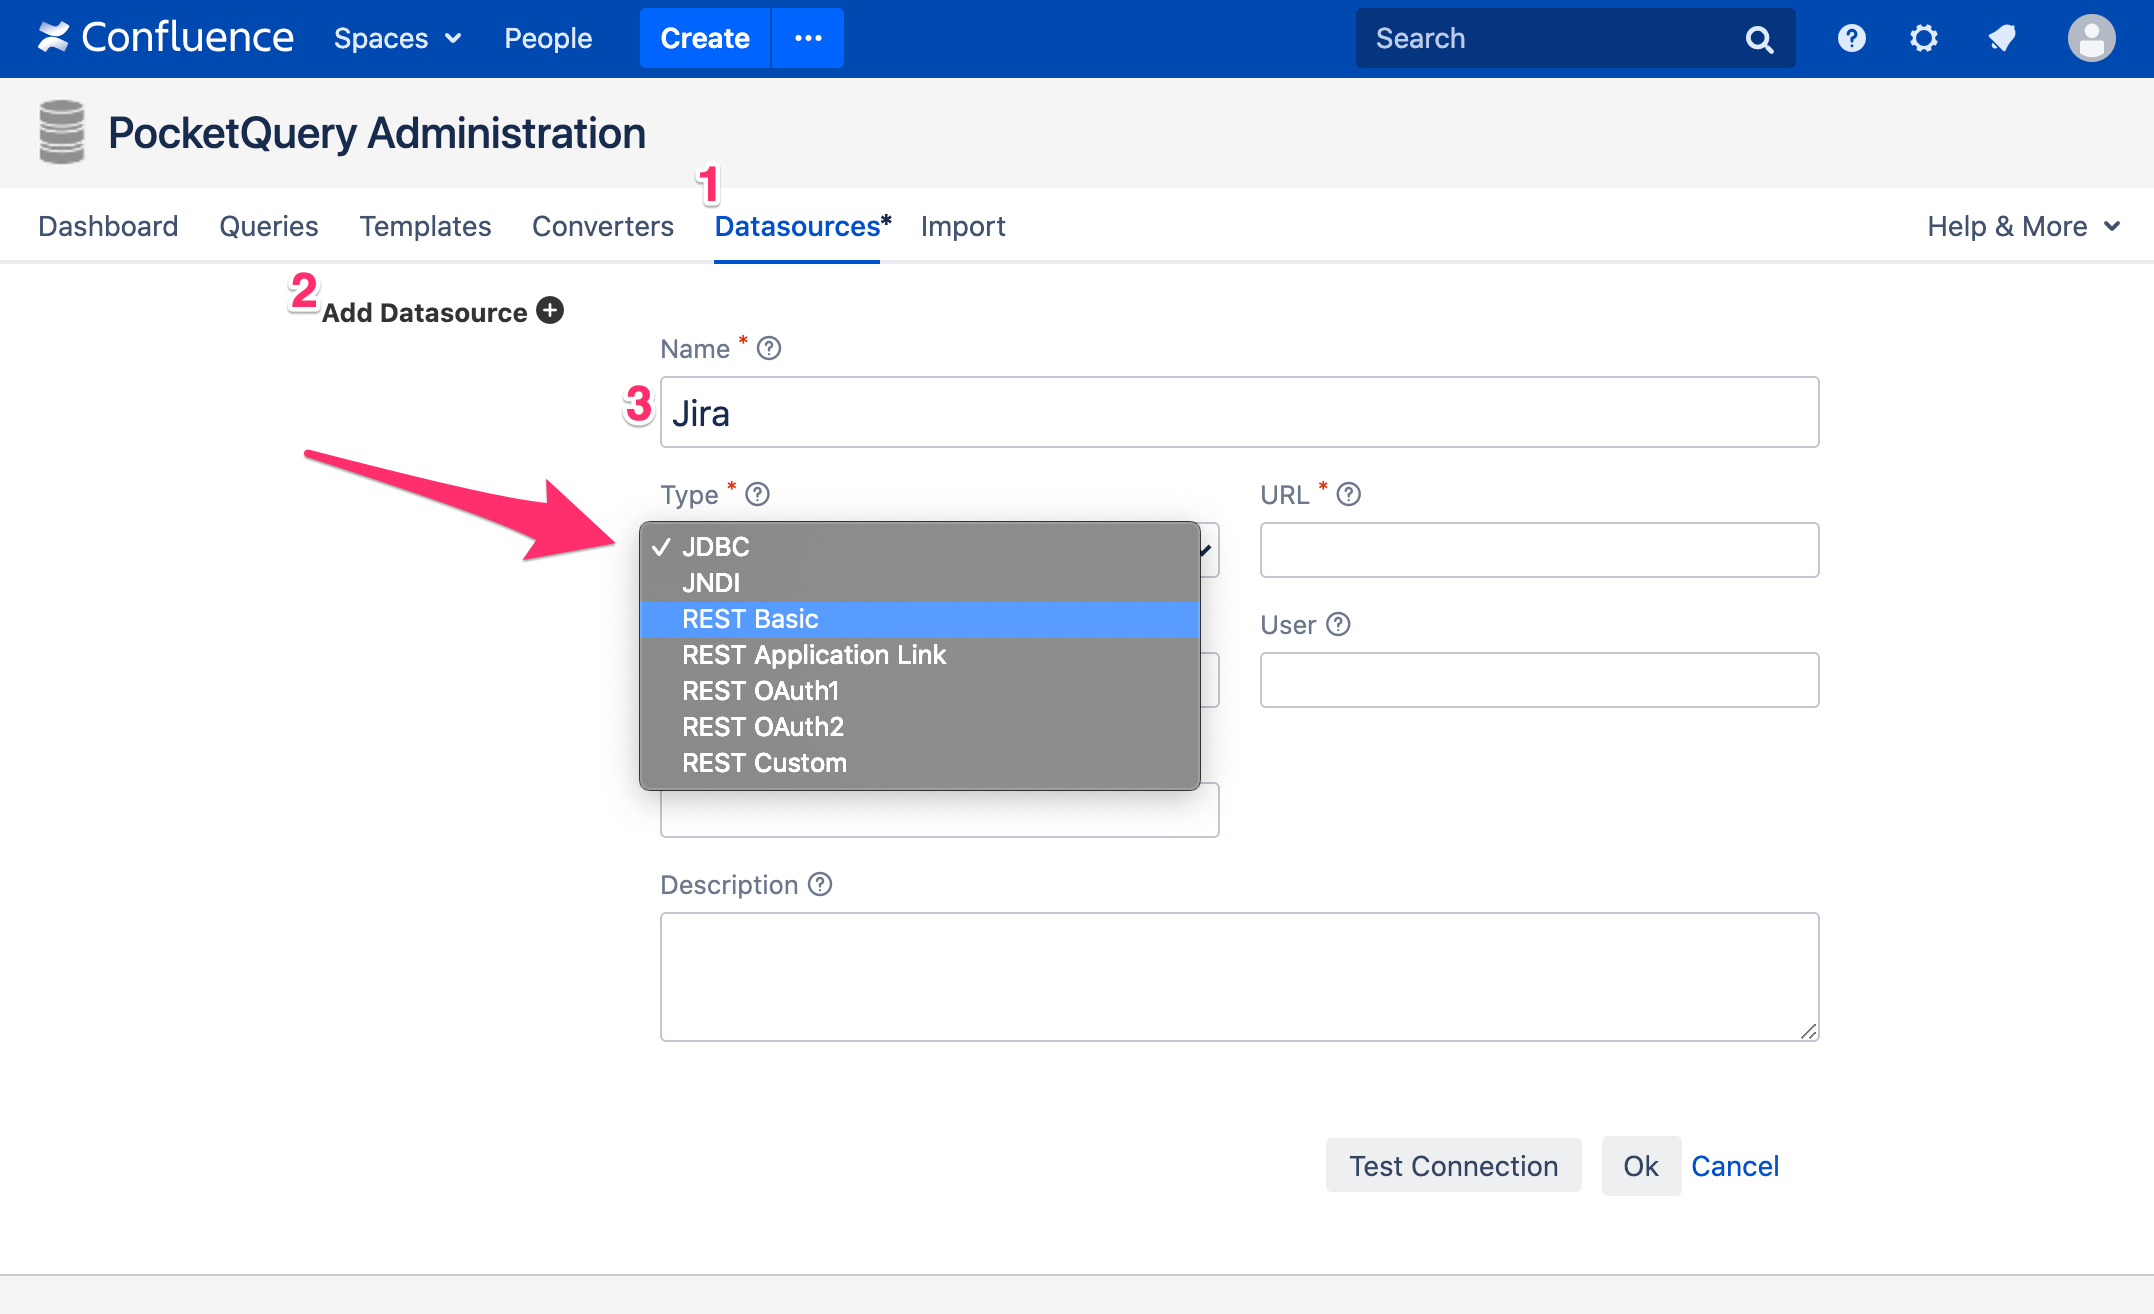This screenshot has width=2154, height=1314.
Task: Show help for the Description field
Action: coord(820,884)
